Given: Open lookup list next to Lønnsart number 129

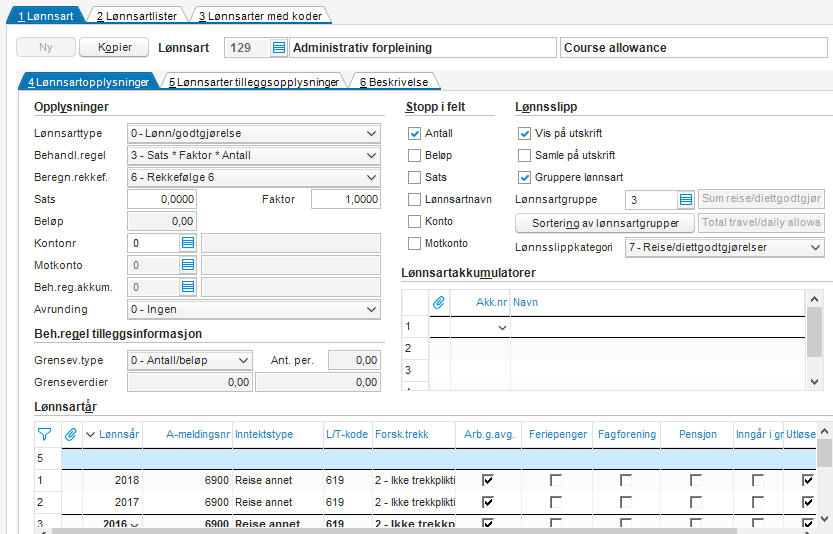Looking at the screenshot, I should click(279, 48).
